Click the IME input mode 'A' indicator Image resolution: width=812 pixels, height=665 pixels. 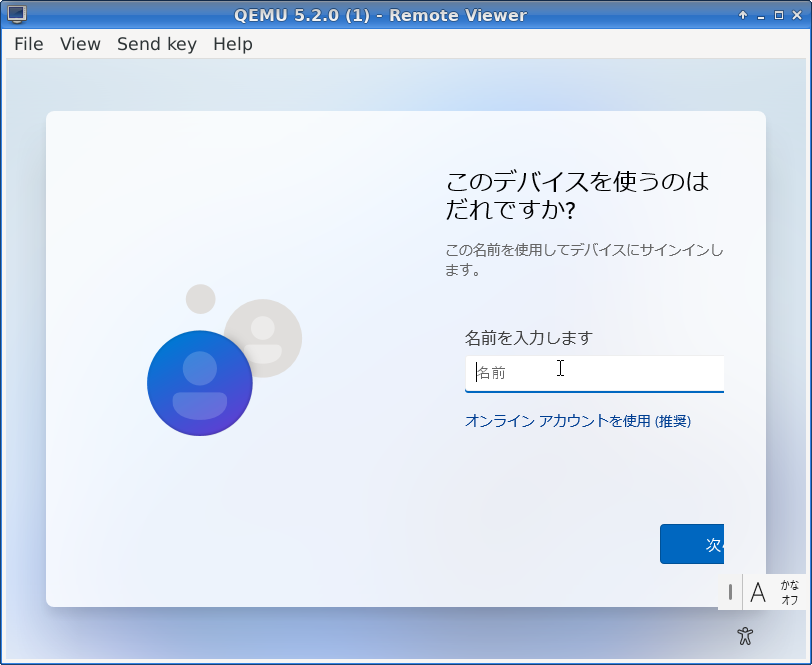[758, 592]
